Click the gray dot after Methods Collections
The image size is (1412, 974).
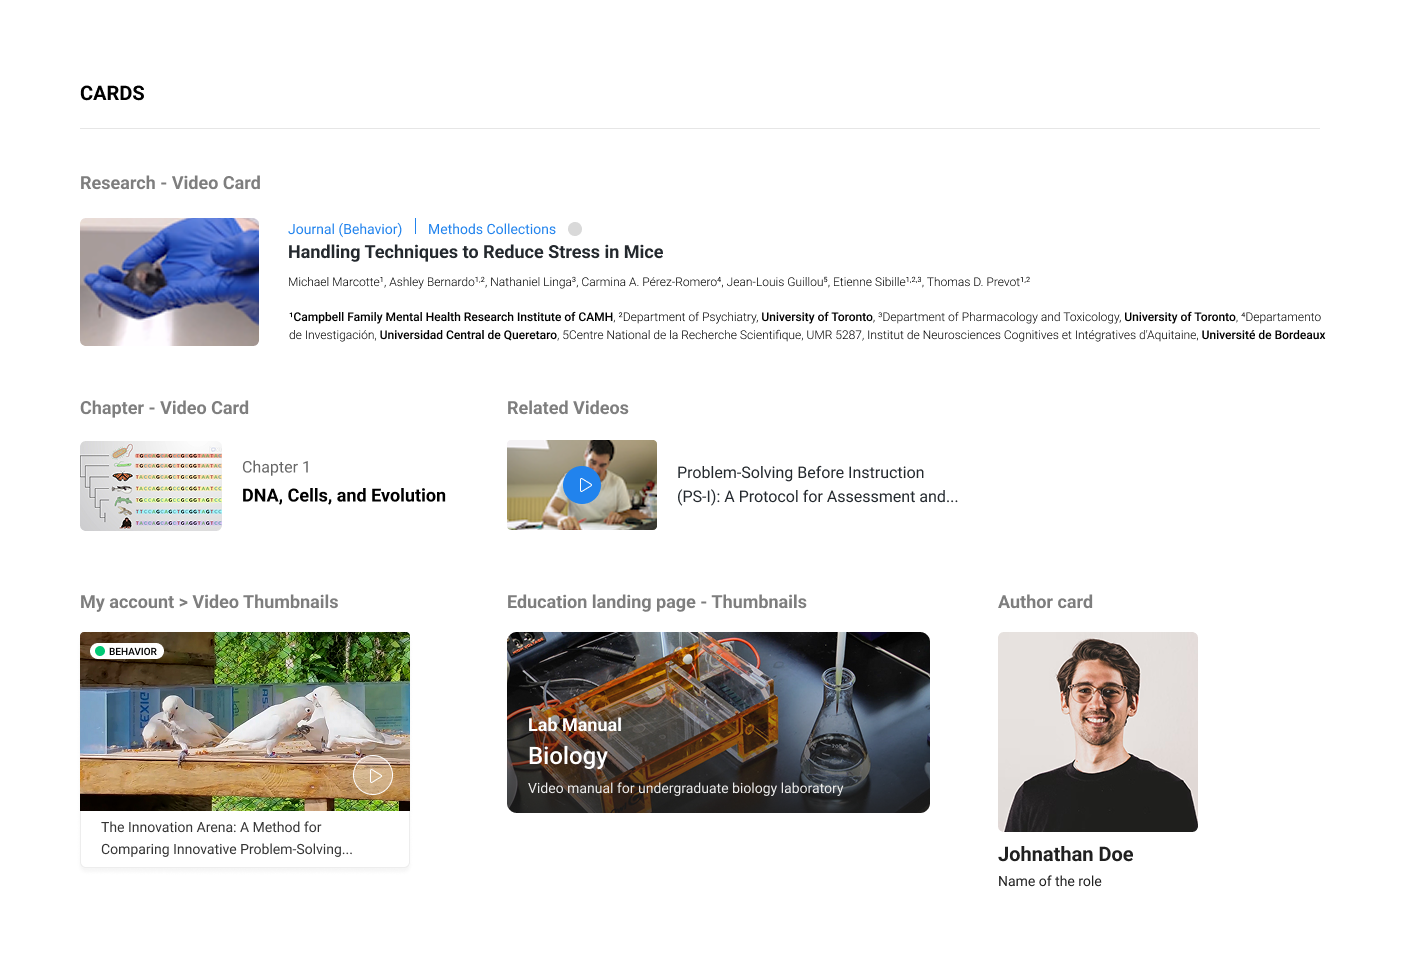pos(575,229)
